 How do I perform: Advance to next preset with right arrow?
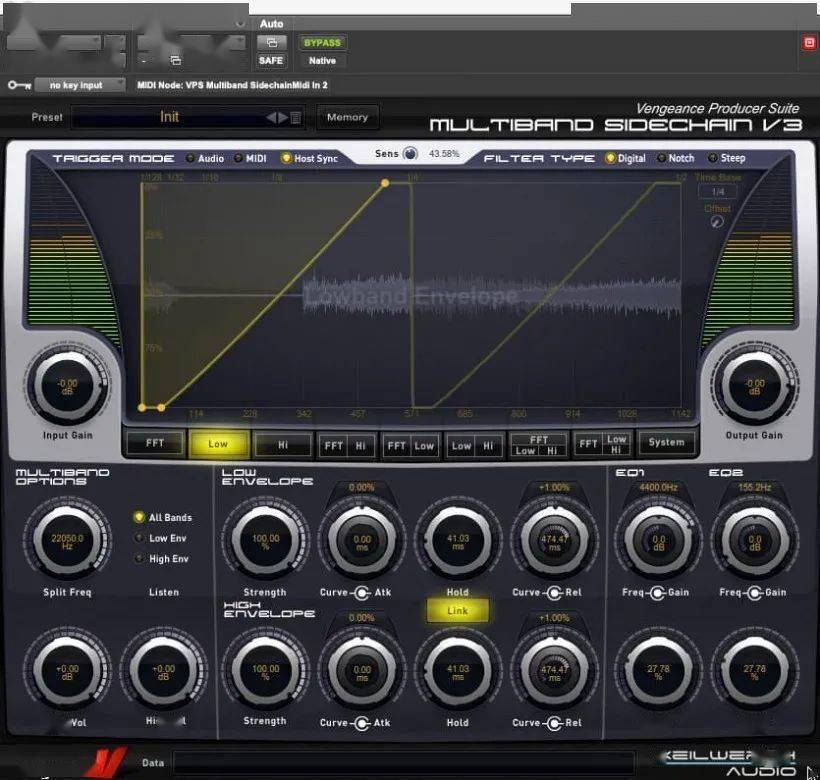pos(282,117)
